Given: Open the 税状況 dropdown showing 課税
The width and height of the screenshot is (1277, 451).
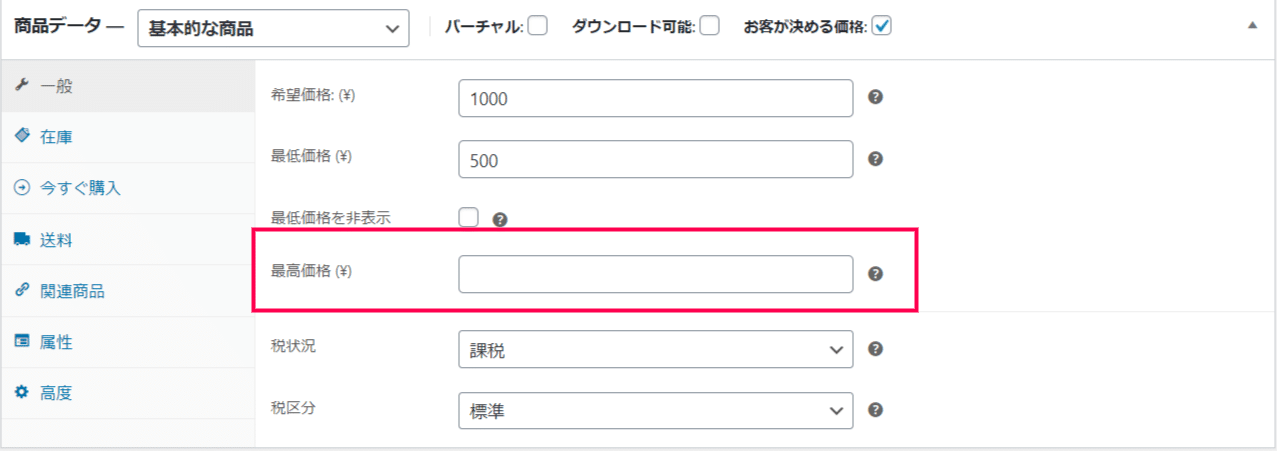Looking at the screenshot, I should 656,349.
